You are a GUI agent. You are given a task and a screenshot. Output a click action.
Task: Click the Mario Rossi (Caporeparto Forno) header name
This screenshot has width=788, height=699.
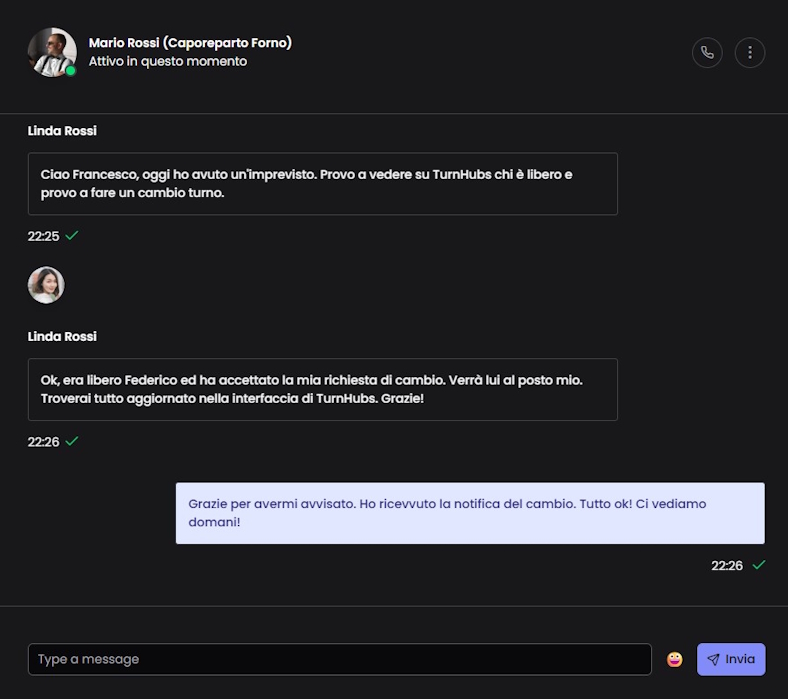coord(190,43)
